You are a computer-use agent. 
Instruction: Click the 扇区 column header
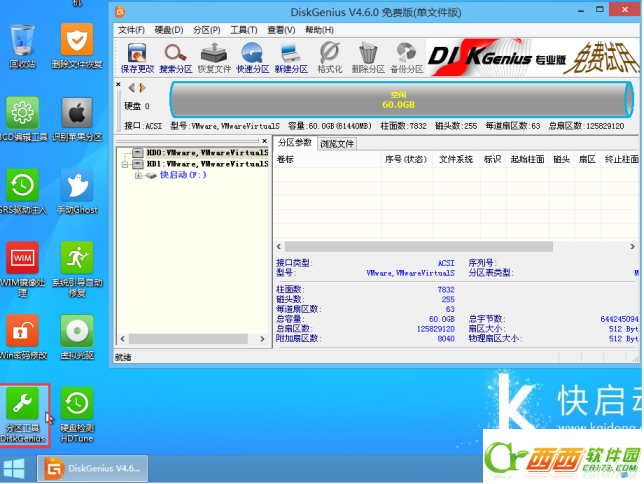(x=587, y=159)
